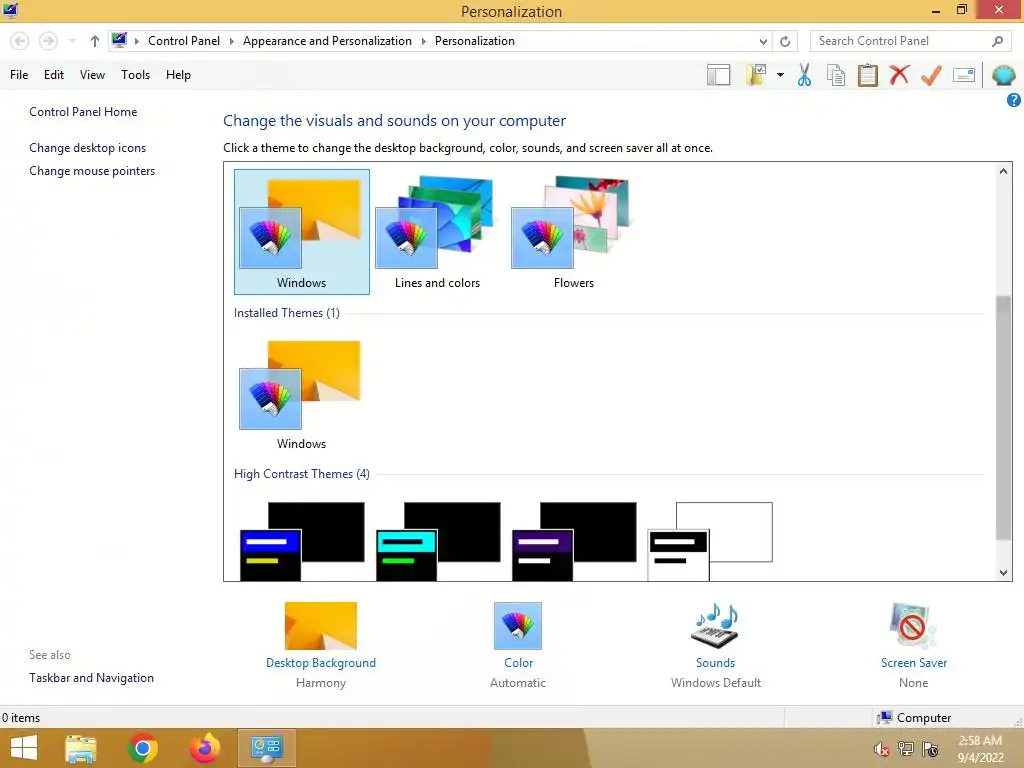Click the network tray icon

pyautogui.click(x=905, y=749)
